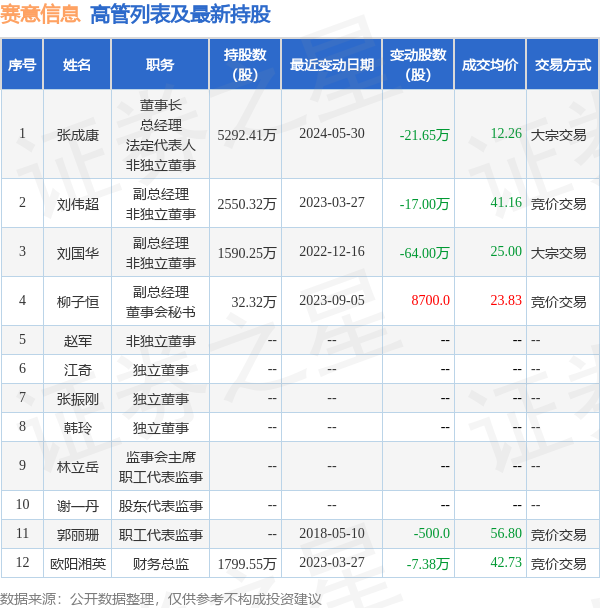Select the name 韩玲
The image size is (600, 608).
pos(78,428)
